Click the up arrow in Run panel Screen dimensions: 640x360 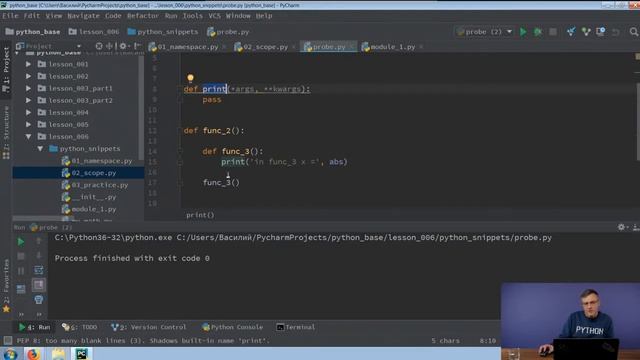[x=38, y=241]
